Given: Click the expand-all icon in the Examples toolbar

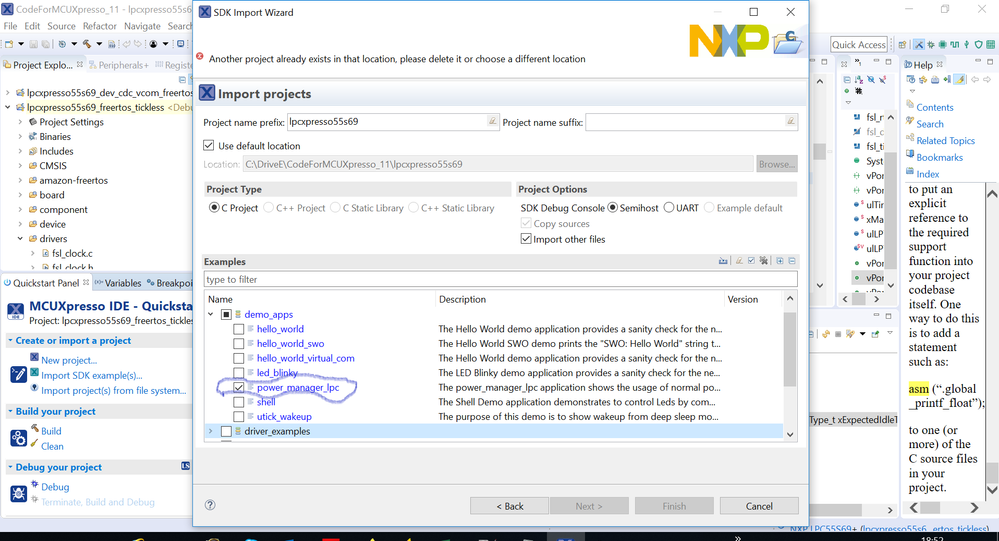Looking at the screenshot, I should [x=780, y=261].
